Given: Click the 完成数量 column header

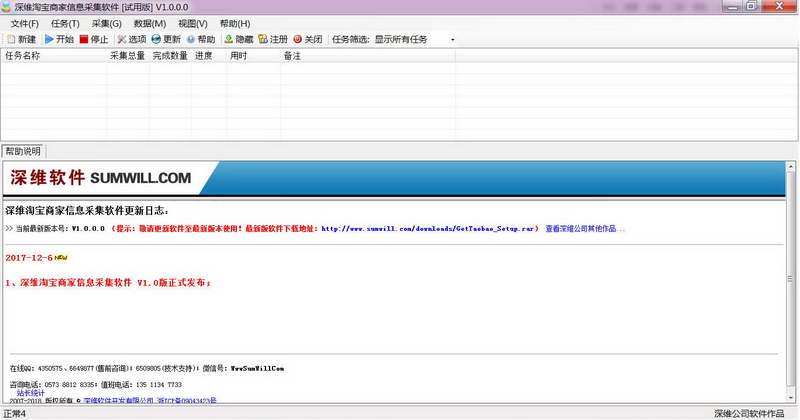Looking at the screenshot, I should pos(170,56).
